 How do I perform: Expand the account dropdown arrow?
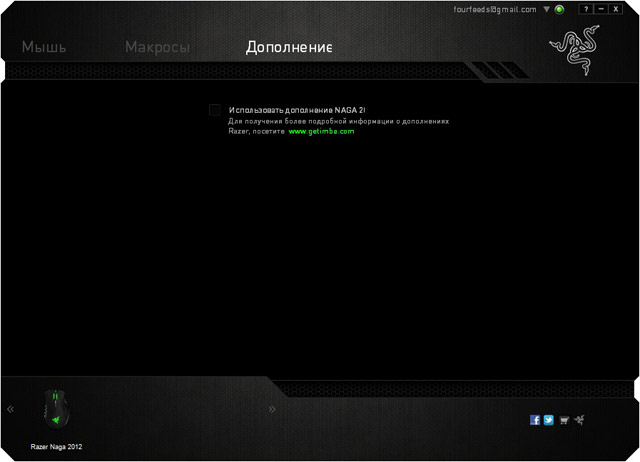pyautogui.click(x=546, y=9)
